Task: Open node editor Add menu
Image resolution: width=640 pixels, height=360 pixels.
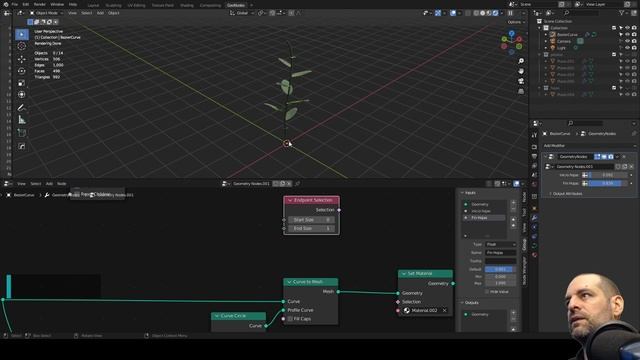Action: click(x=49, y=184)
